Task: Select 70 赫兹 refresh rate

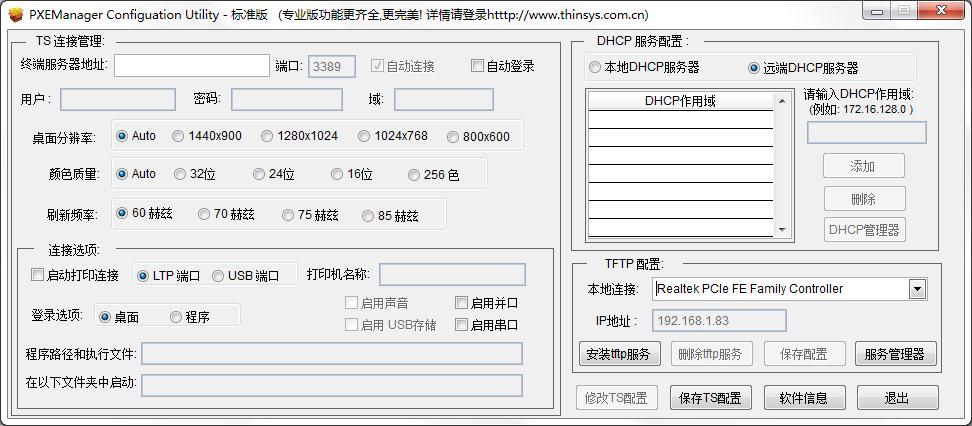Action: pos(203,215)
